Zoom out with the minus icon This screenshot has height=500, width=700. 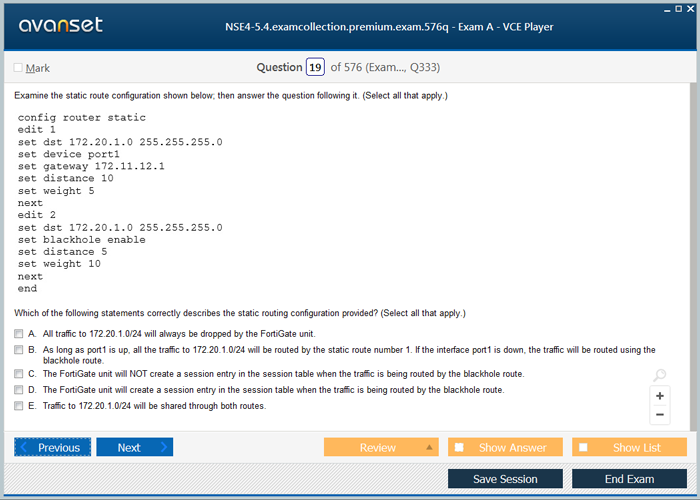point(659,414)
